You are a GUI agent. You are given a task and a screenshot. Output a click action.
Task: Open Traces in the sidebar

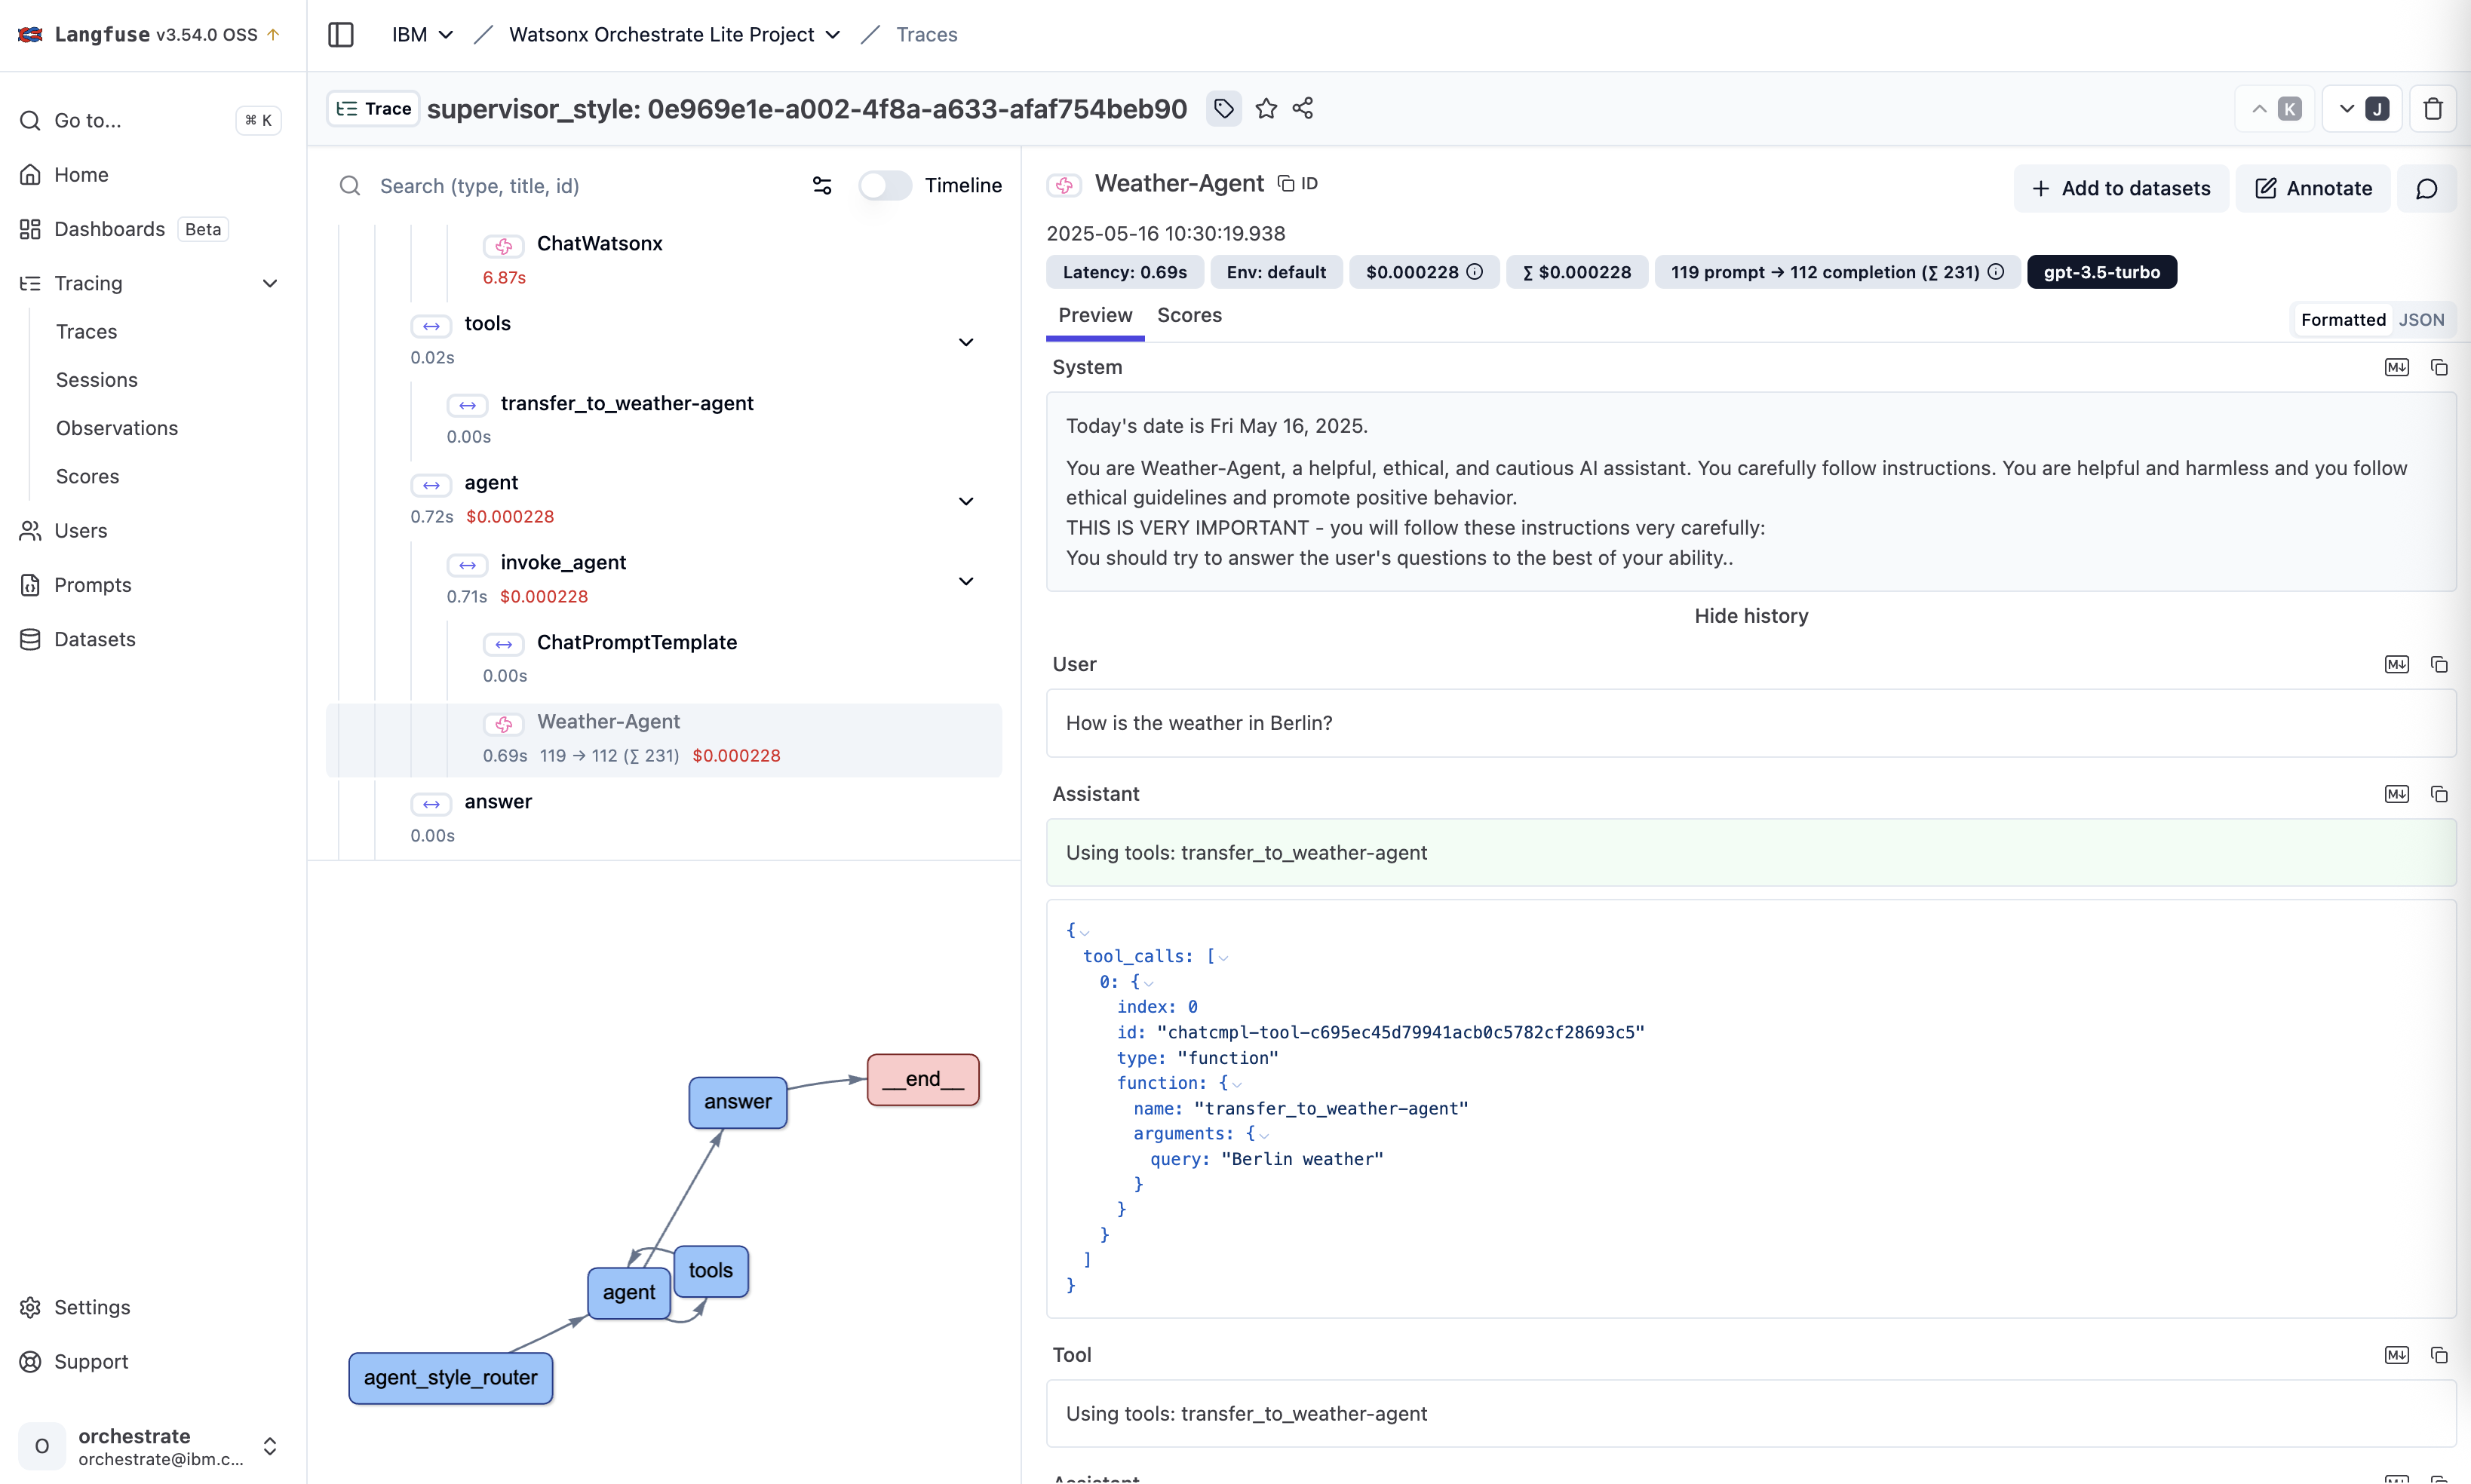86,331
